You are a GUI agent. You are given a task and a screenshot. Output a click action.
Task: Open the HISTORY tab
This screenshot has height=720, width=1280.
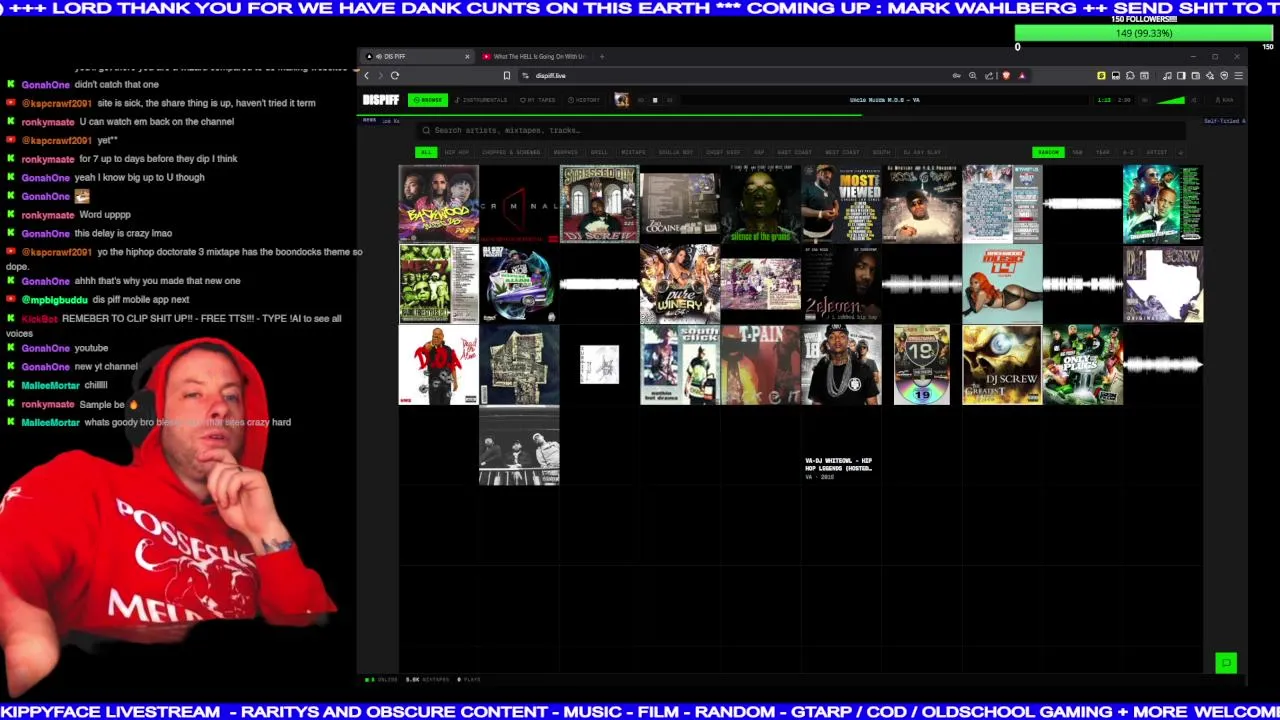pyautogui.click(x=584, y=100)
